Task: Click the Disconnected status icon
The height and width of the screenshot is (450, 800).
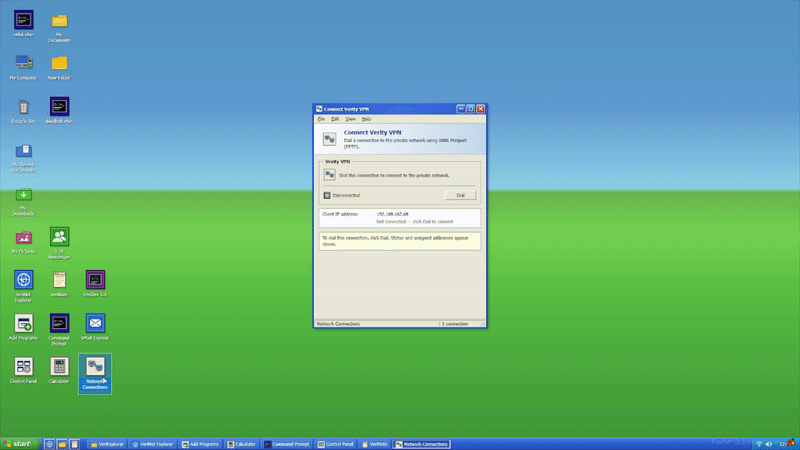Action: 327,195
